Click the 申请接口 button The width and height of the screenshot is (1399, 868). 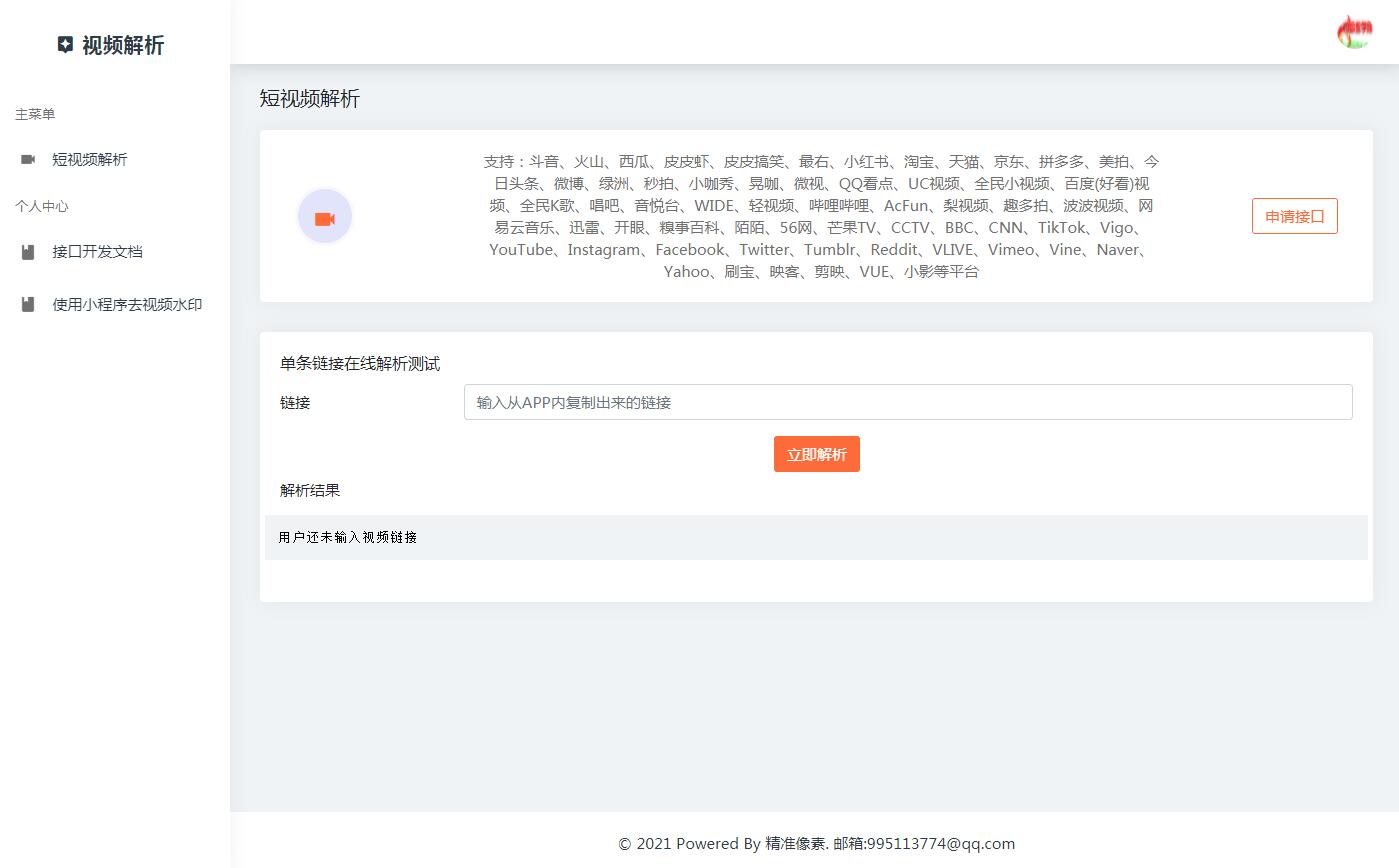1294,216
